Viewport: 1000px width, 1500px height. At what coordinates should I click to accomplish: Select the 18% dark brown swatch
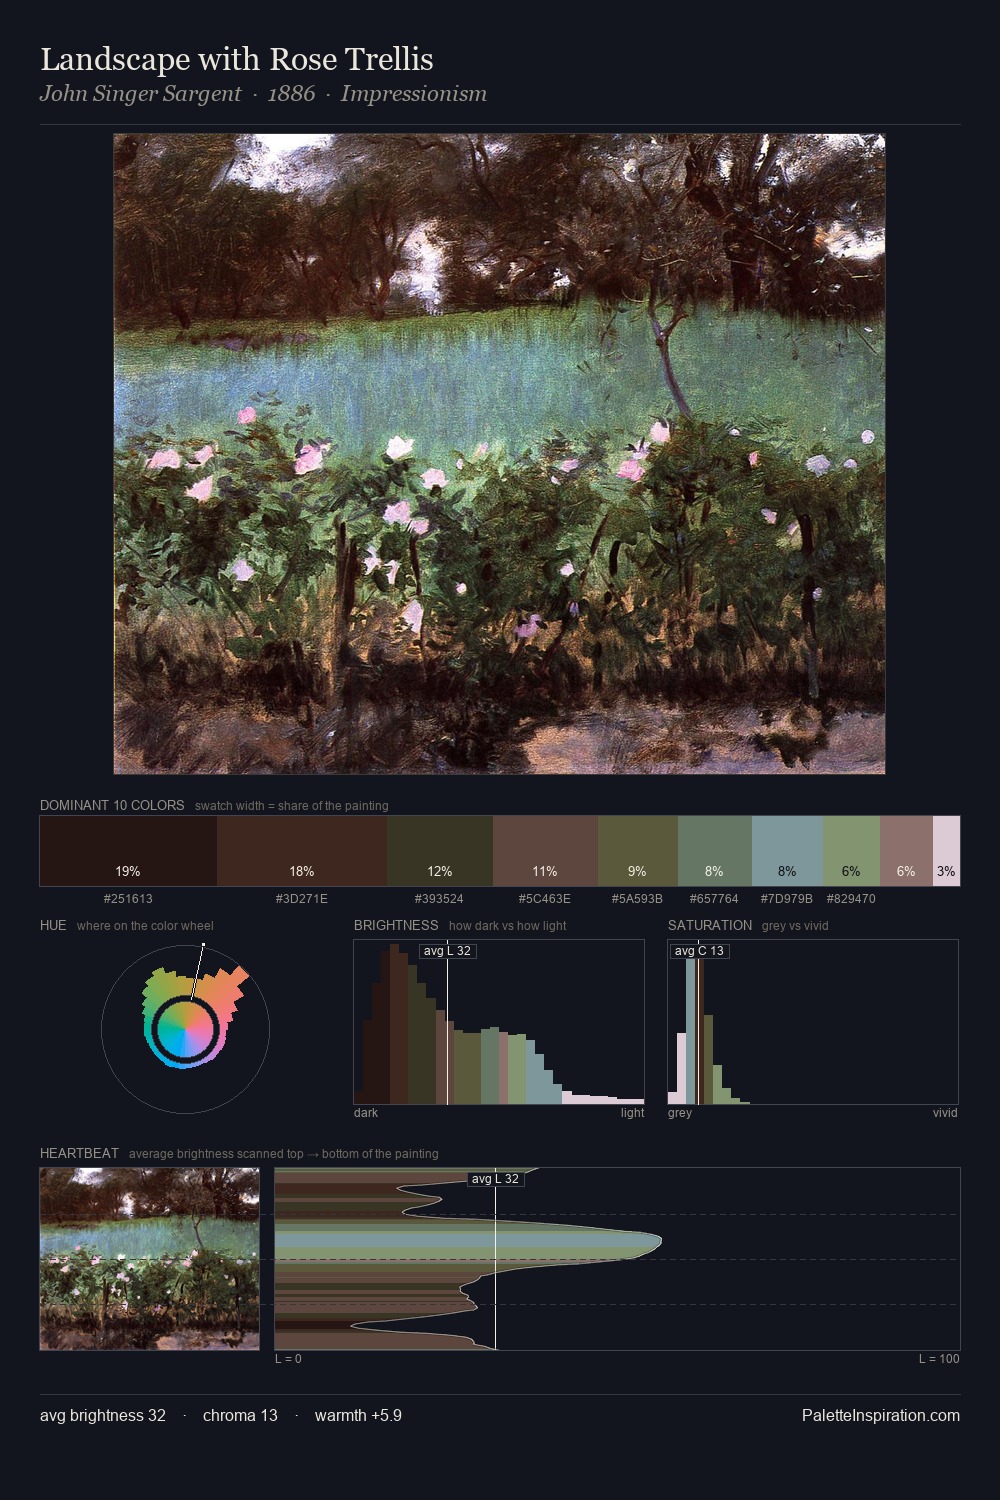[302, 851]
